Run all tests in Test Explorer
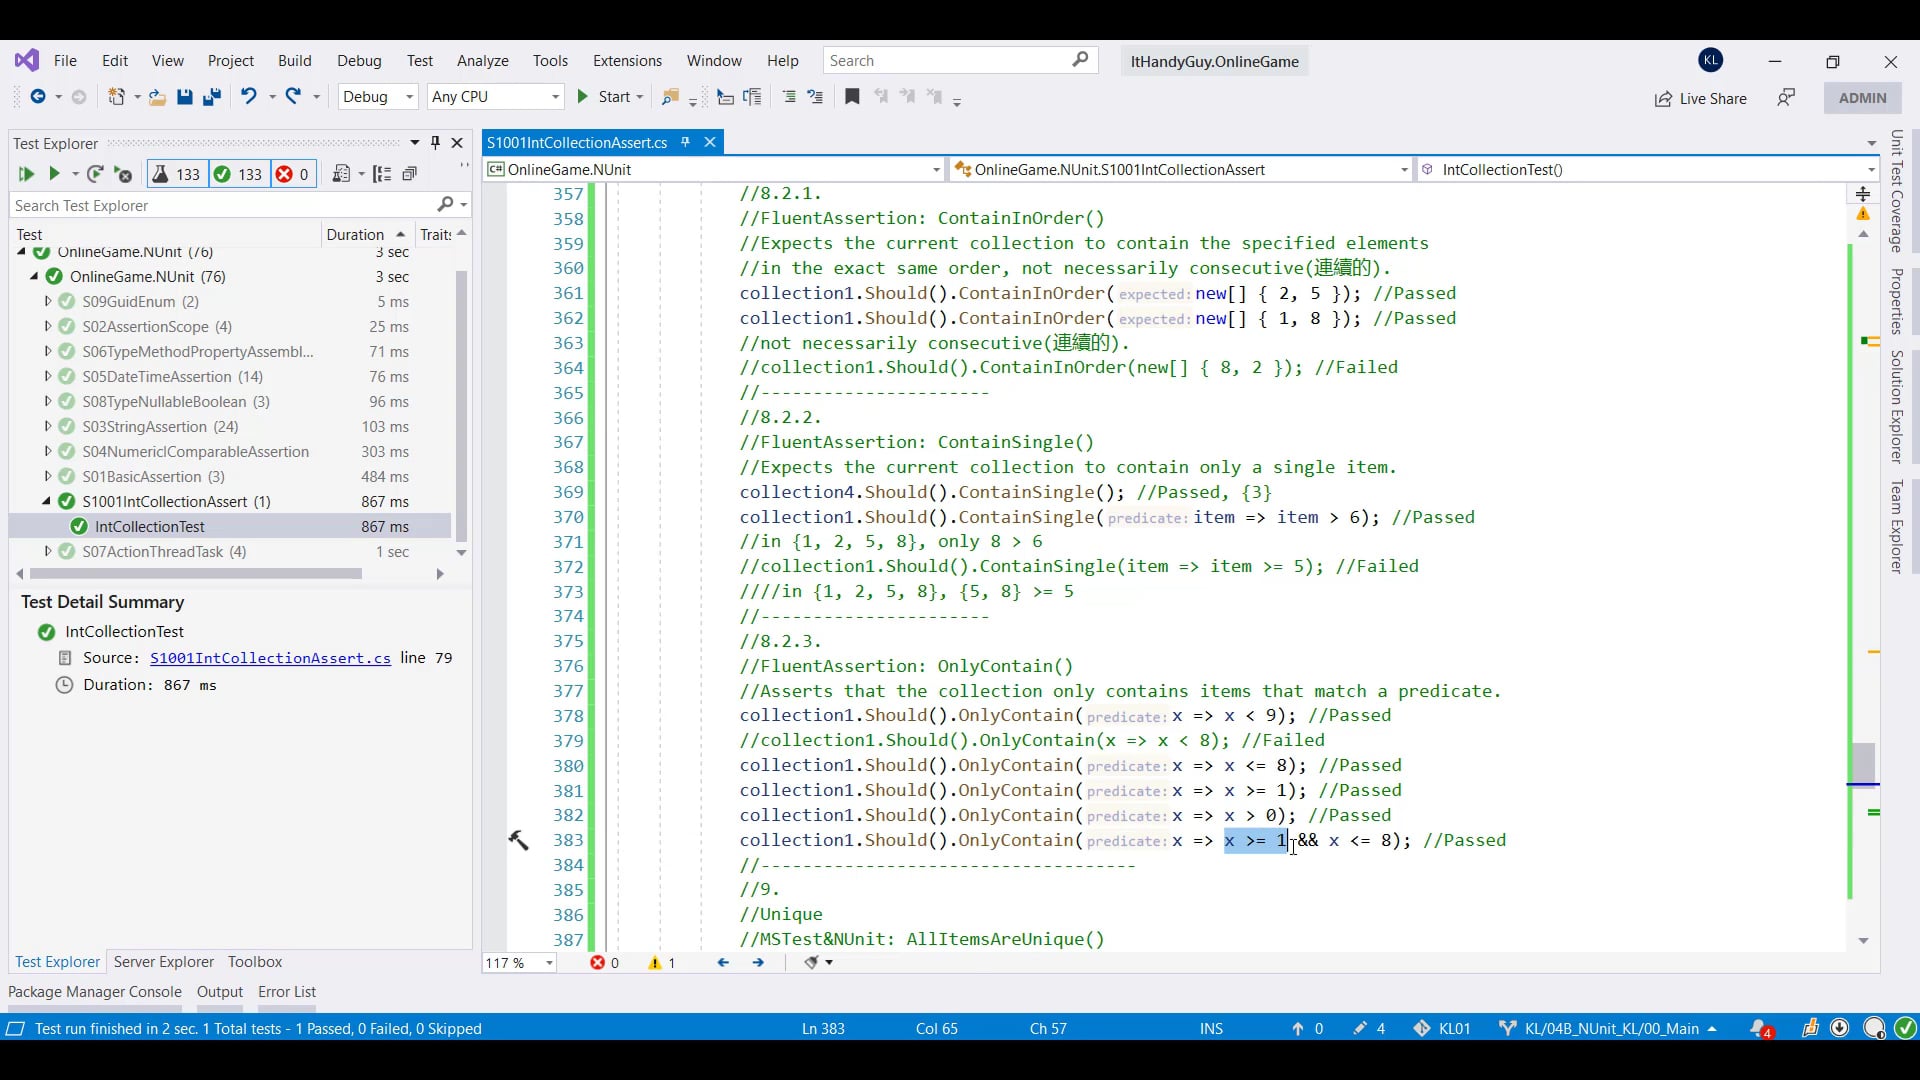 pyautogui.click(x=26, y=174)
